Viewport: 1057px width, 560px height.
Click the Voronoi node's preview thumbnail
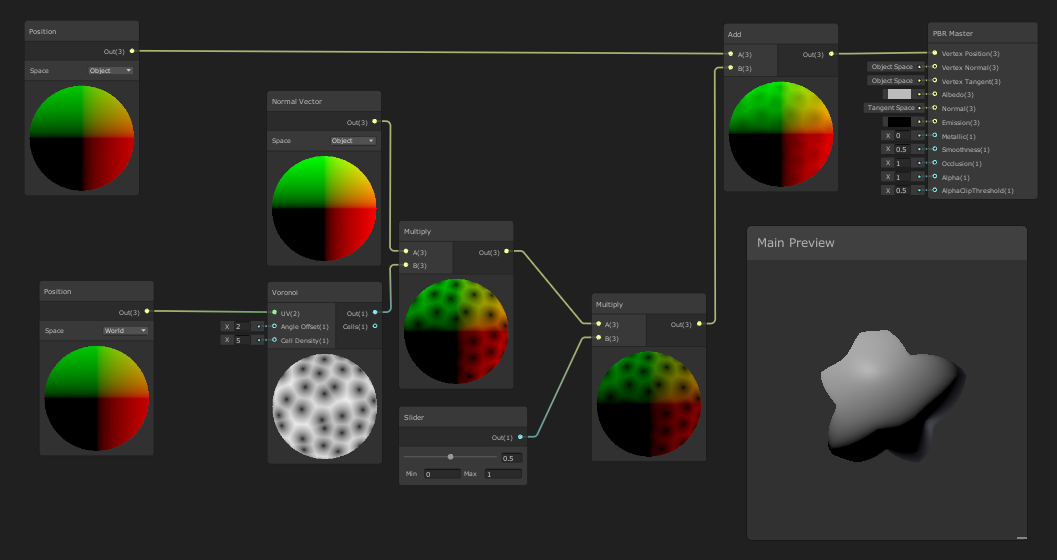tap(325, 405)
